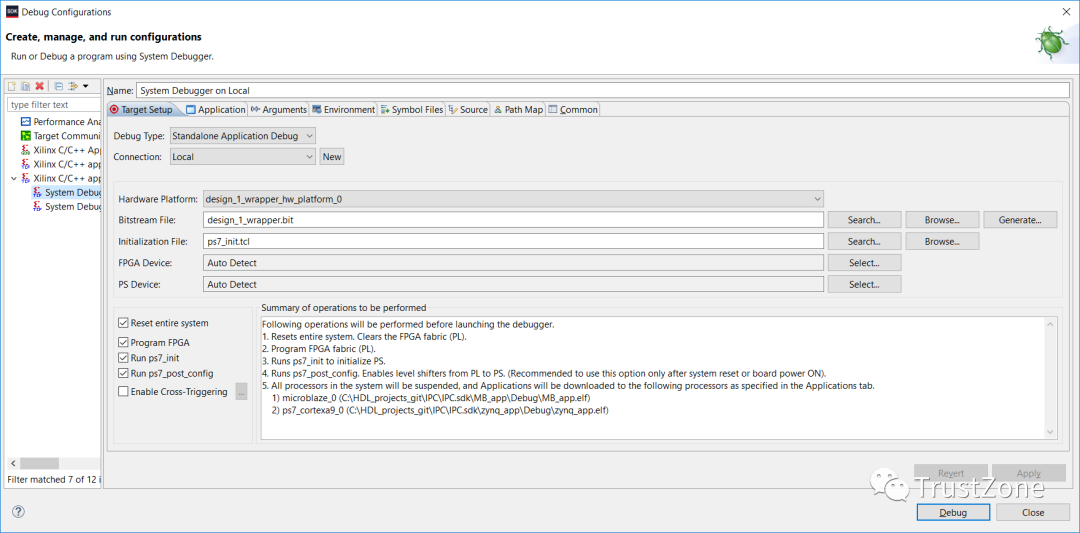
Task: Click the Close button
Action: (1032, 512)
